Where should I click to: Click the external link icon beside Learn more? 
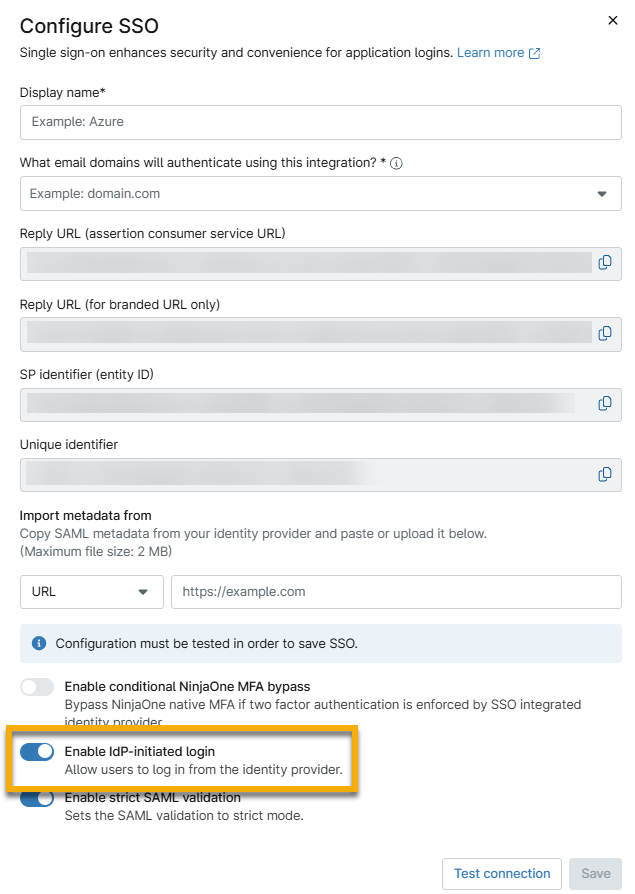(x=535, y=53)
